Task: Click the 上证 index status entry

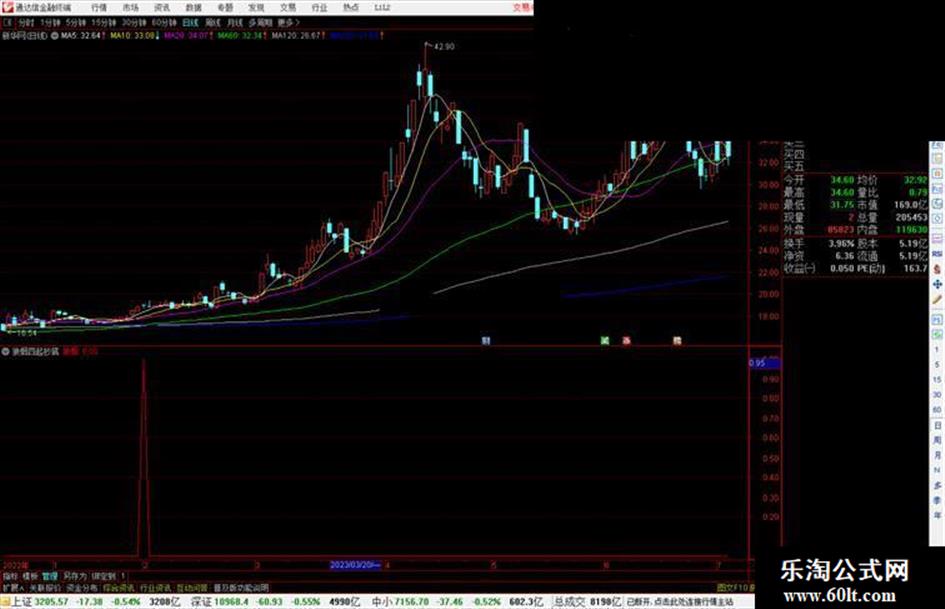Action: click(x=76, y=602)
